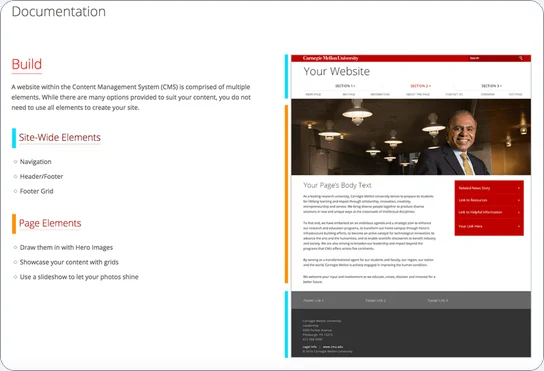Viewport: 544px width, 371px height.
Task: Click arrow icon beside Link to Helpful Information
Action: 519,212
